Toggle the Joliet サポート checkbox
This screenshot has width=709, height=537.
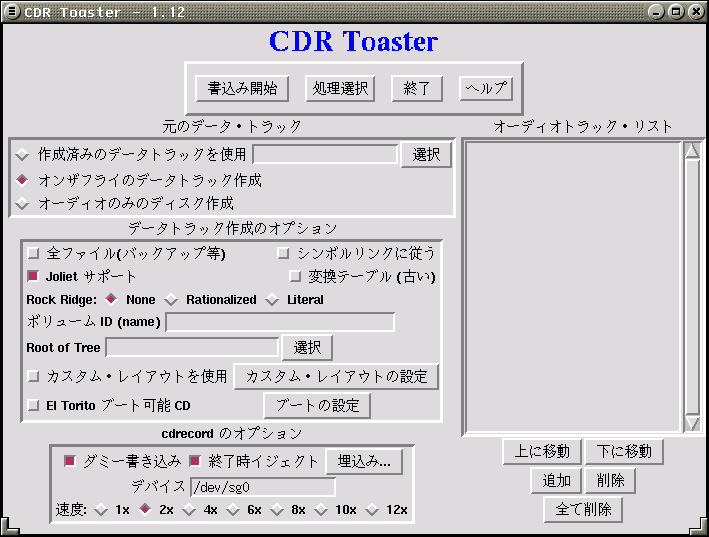(34, 276)
